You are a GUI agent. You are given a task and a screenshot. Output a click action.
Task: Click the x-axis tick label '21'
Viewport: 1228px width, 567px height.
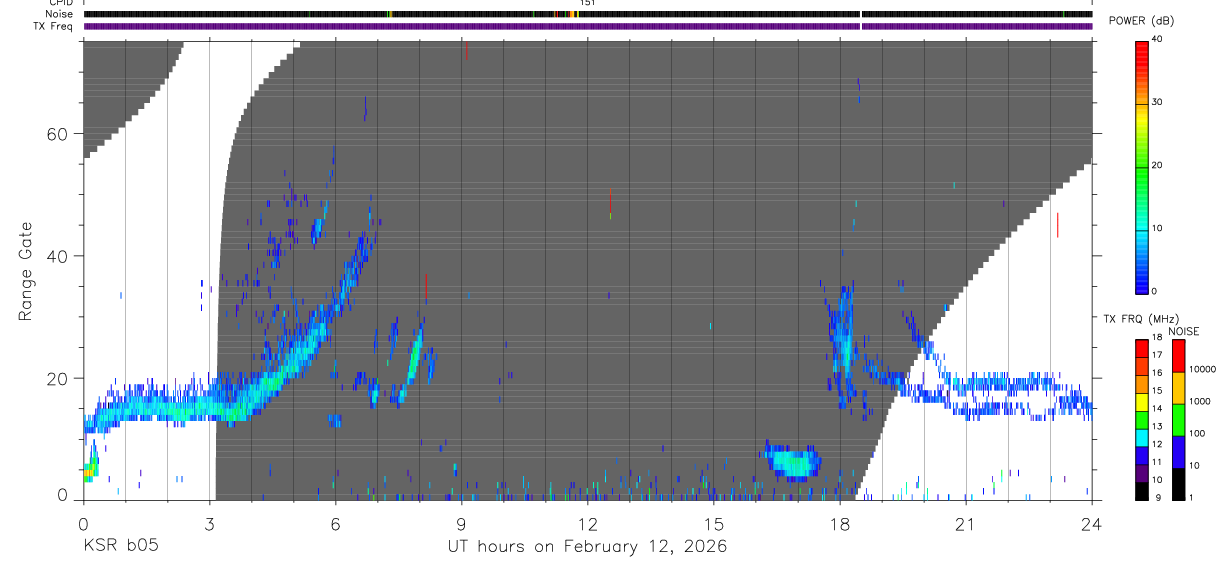pyautogui.click(x=966, y=524)
